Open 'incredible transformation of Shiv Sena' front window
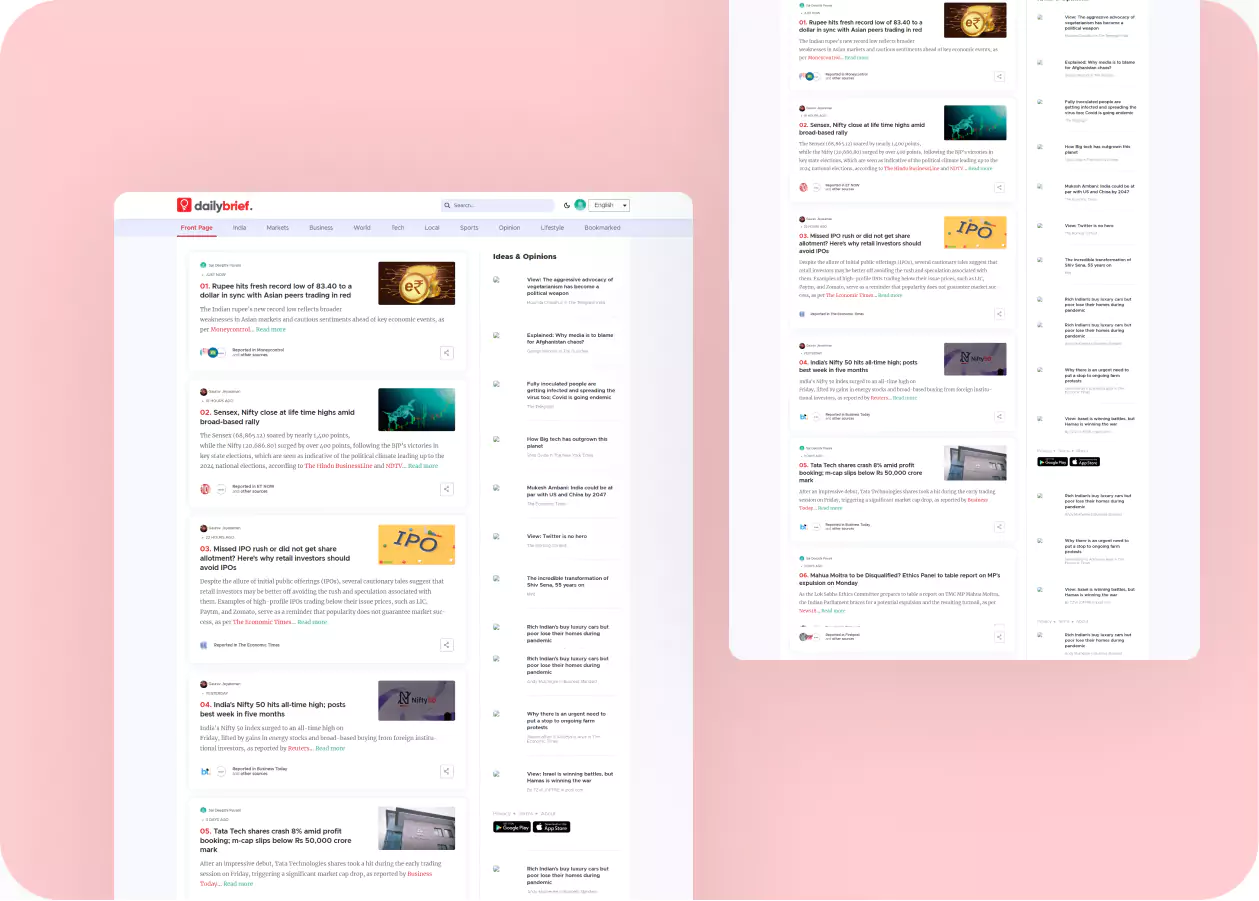This screenshot has width=1259, height=901. point(568,581)
